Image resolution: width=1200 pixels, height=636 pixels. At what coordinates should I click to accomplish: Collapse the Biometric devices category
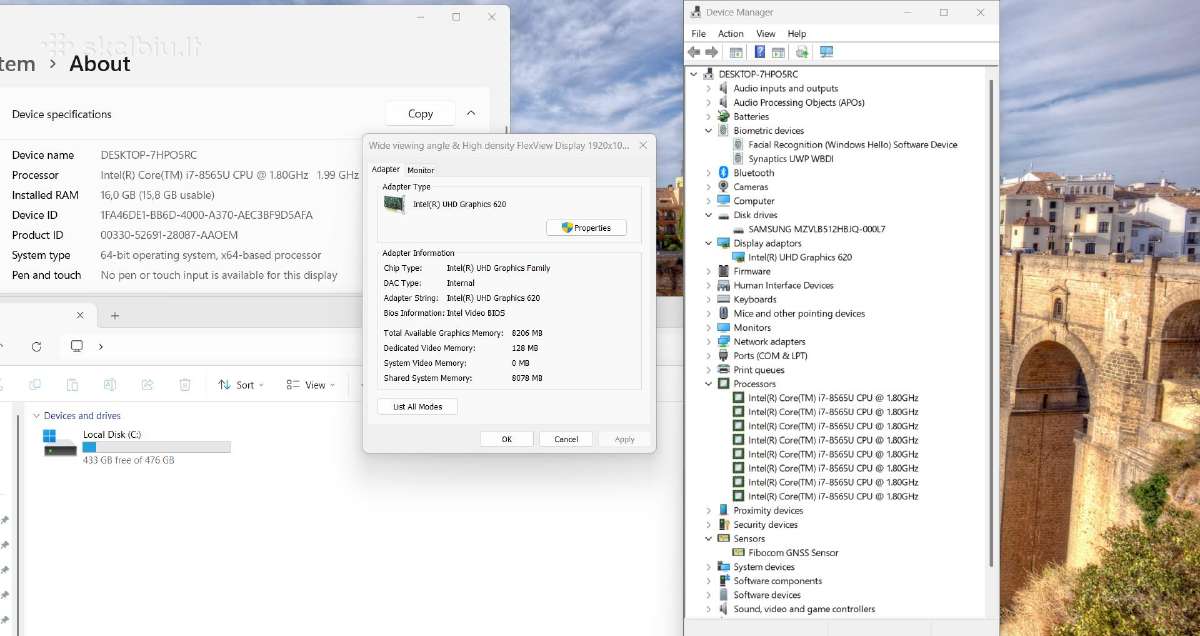[x=708, y=131]
